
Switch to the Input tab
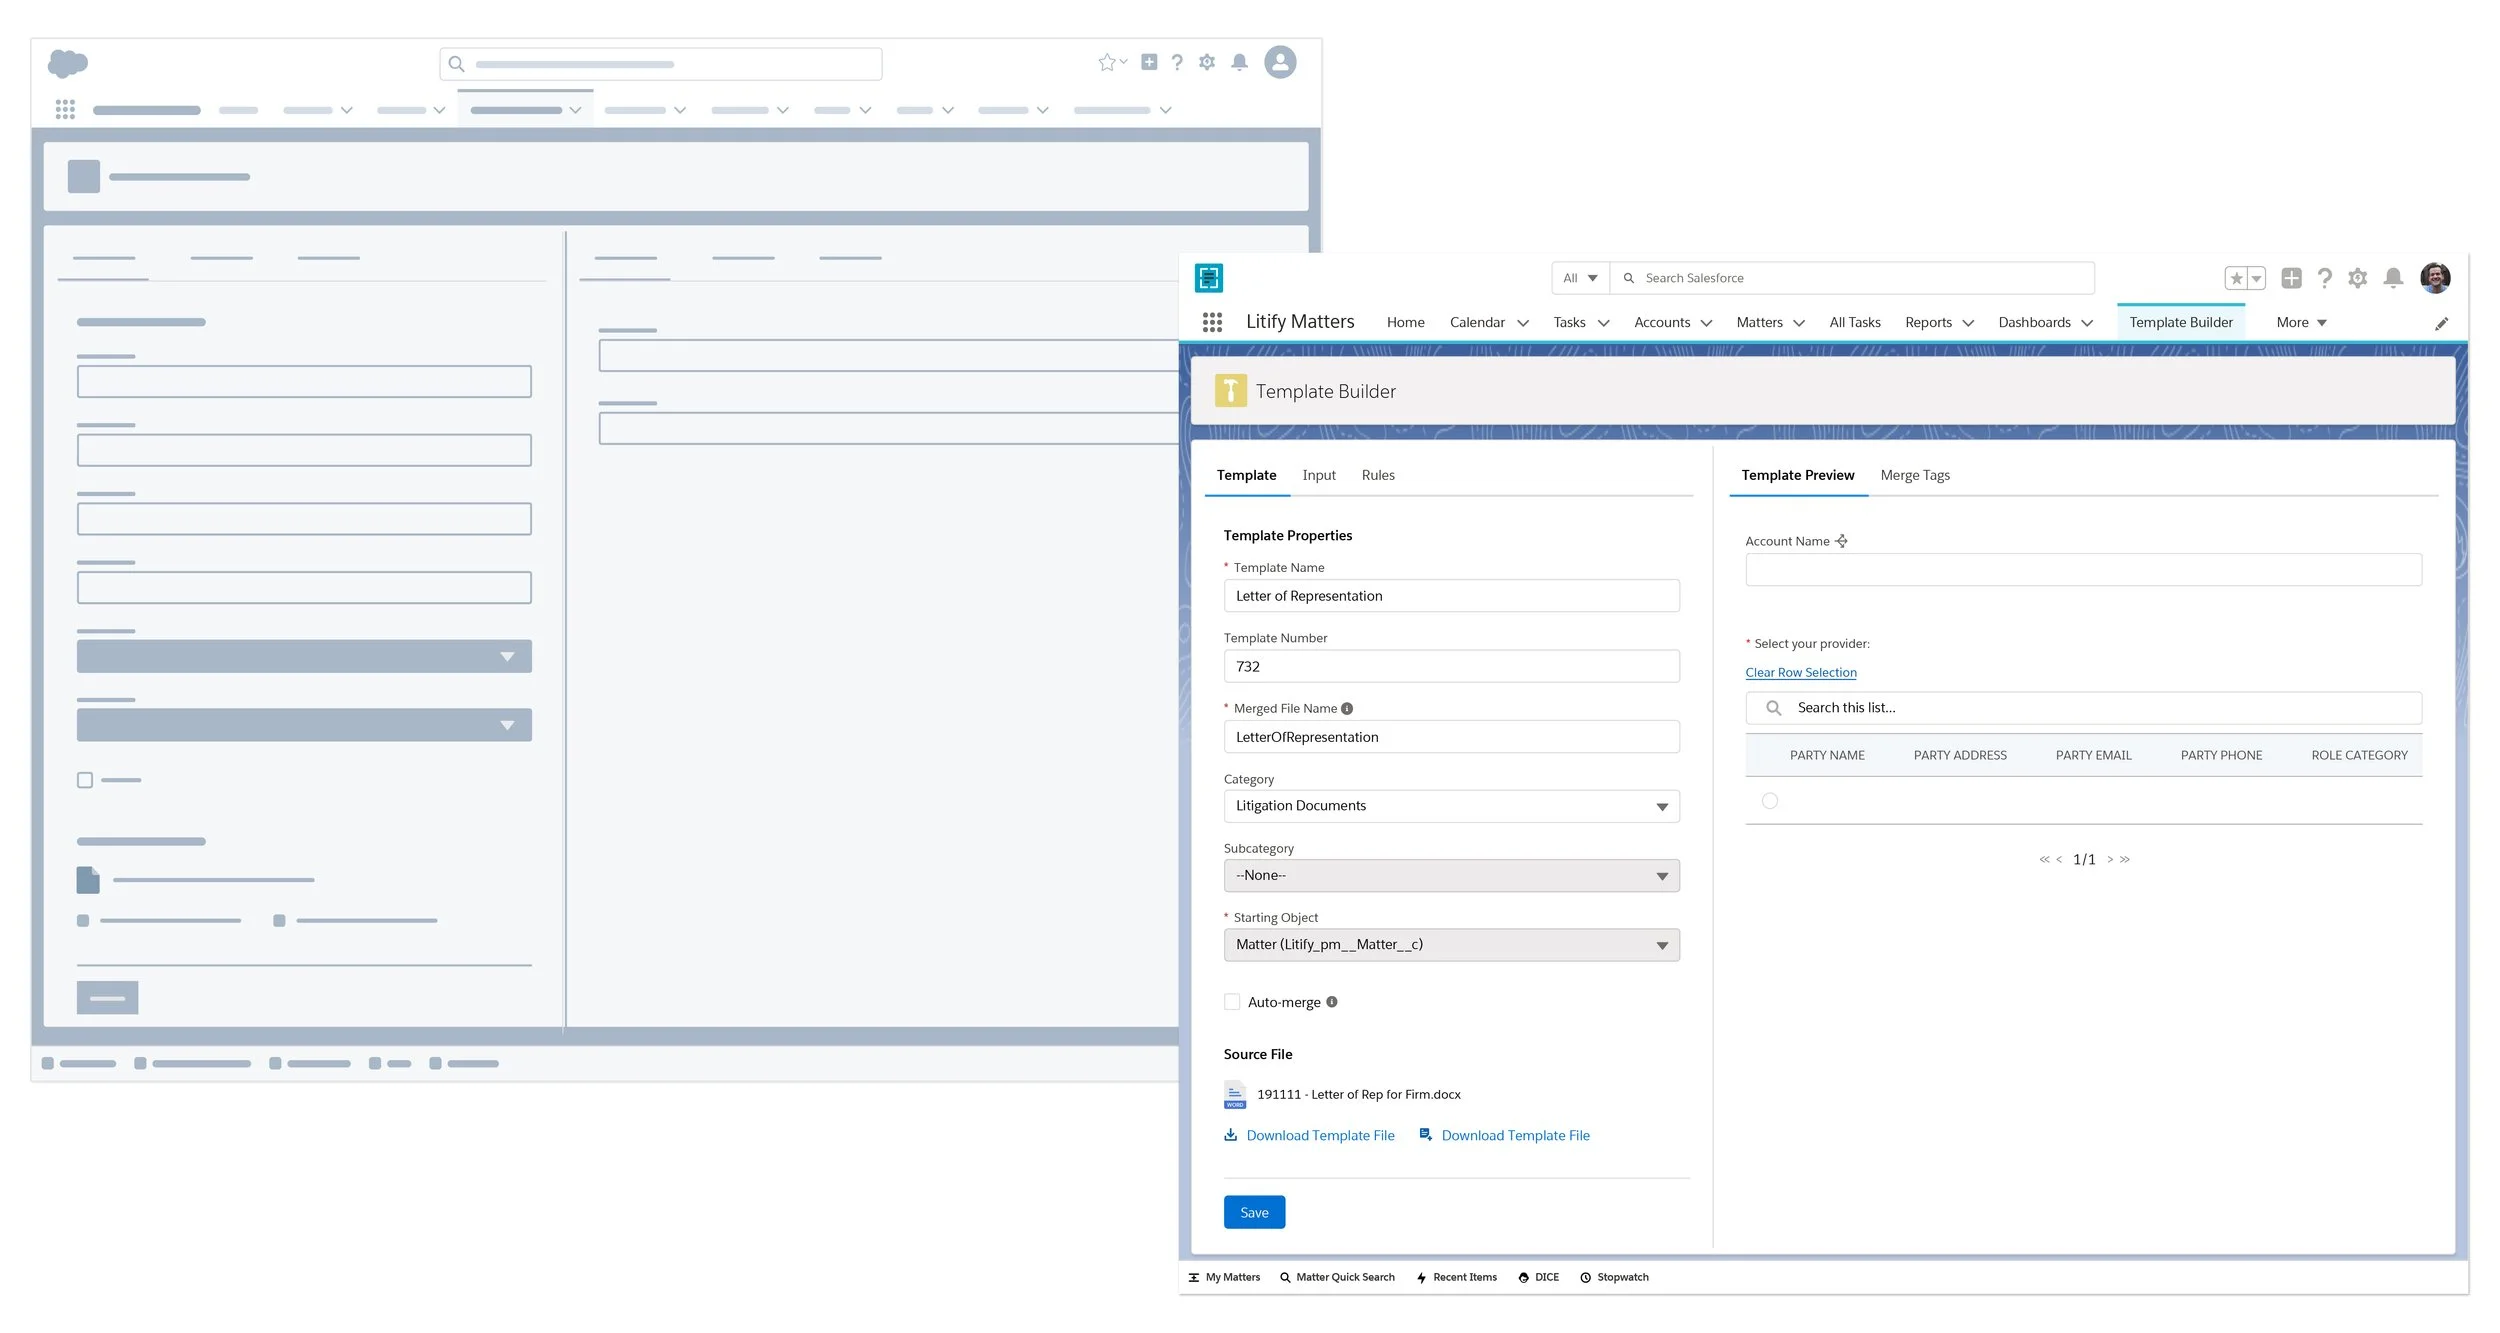1318,475
